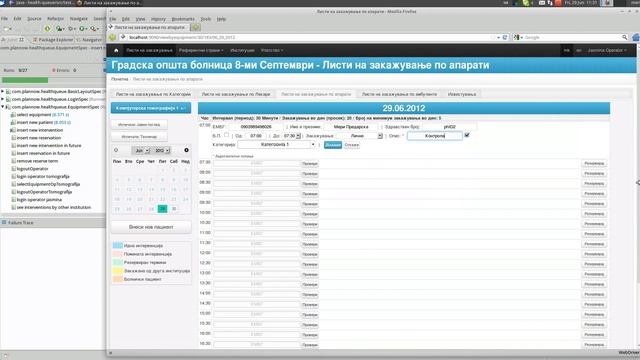Toggle the Б.П. checkbox in the appointment form
The image size is (640, 360).
pyautogui.click(x=226, y=135)
